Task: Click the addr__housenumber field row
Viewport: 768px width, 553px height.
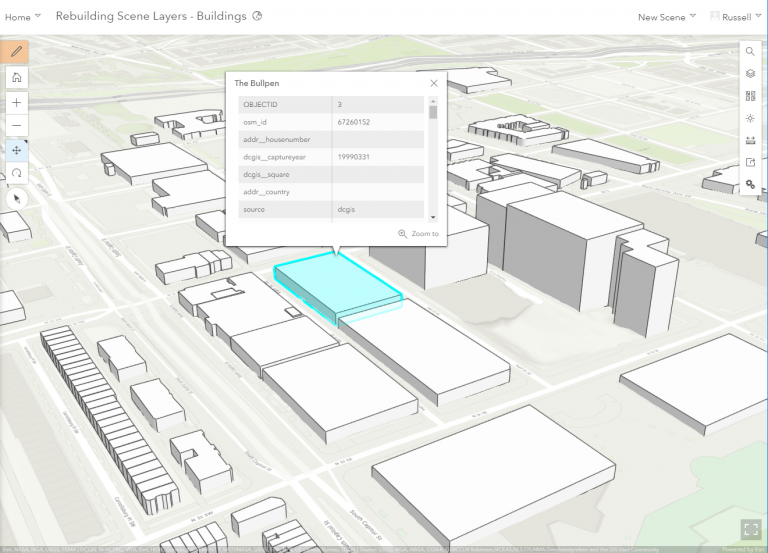Action: (x=331, y=140)
